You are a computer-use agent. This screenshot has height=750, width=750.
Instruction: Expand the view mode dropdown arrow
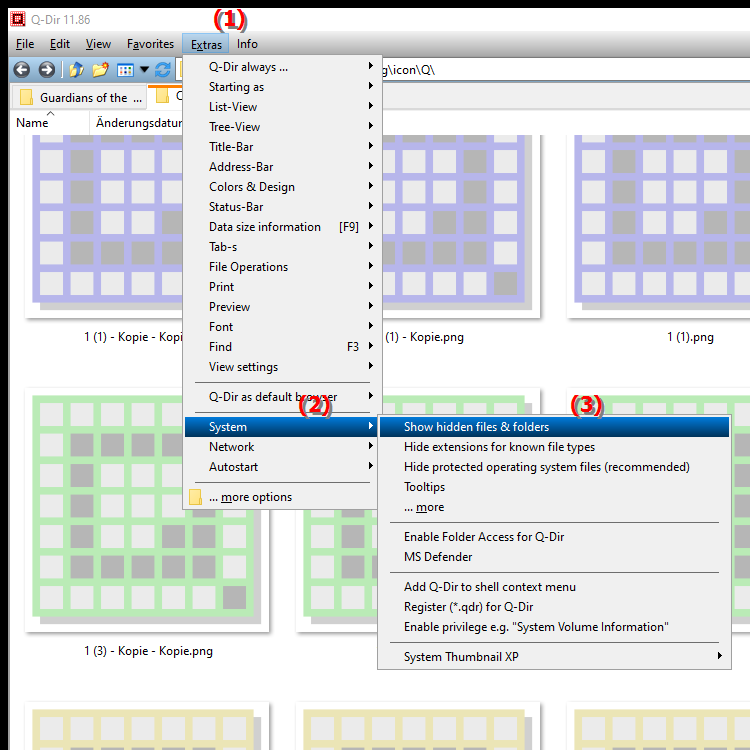point(144,70)
